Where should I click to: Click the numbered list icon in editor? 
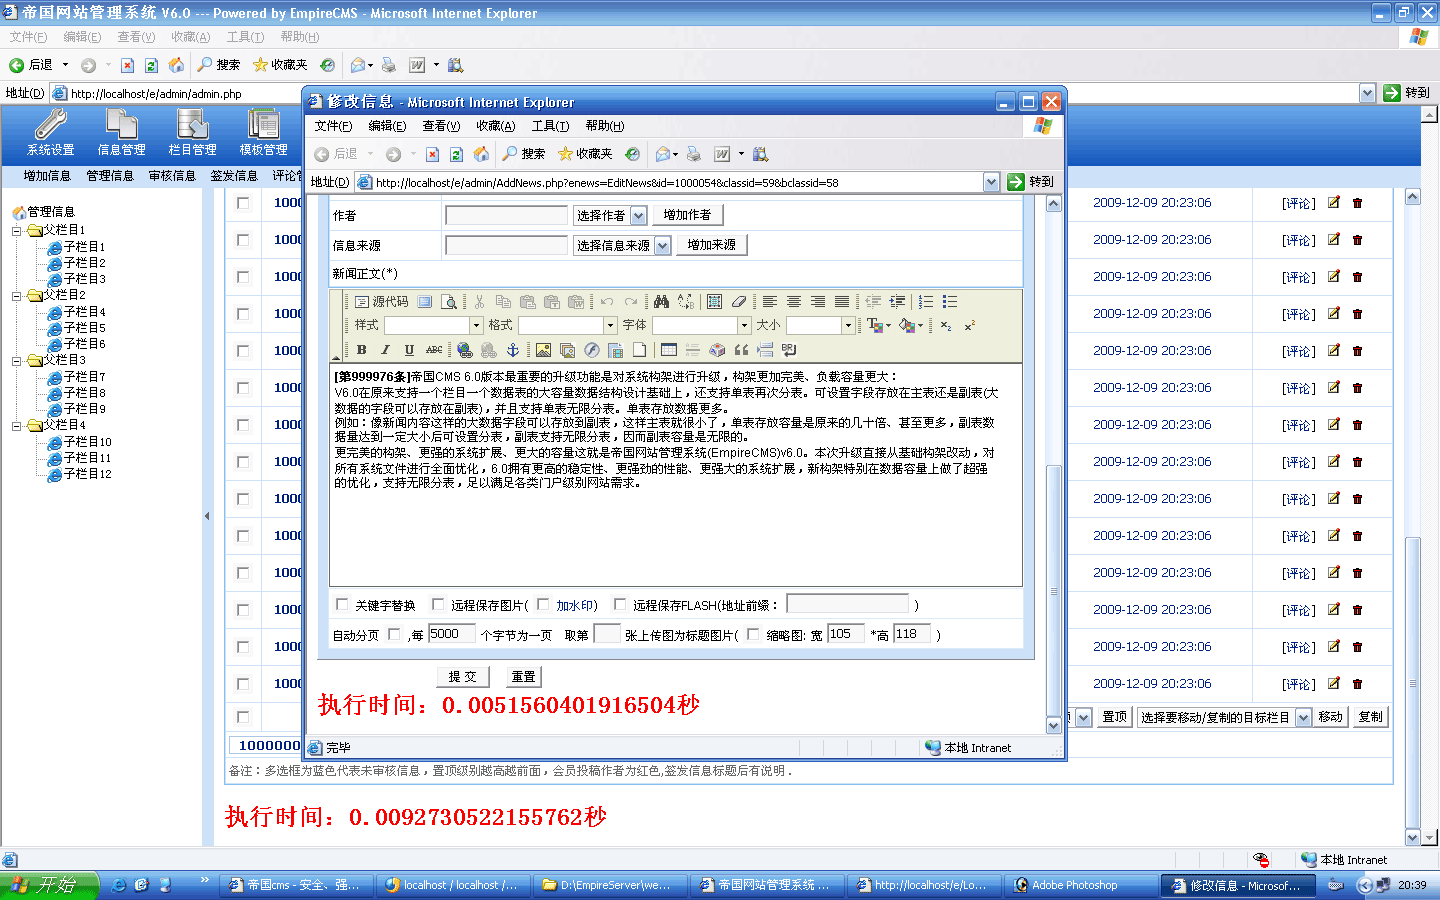(926, 301)
